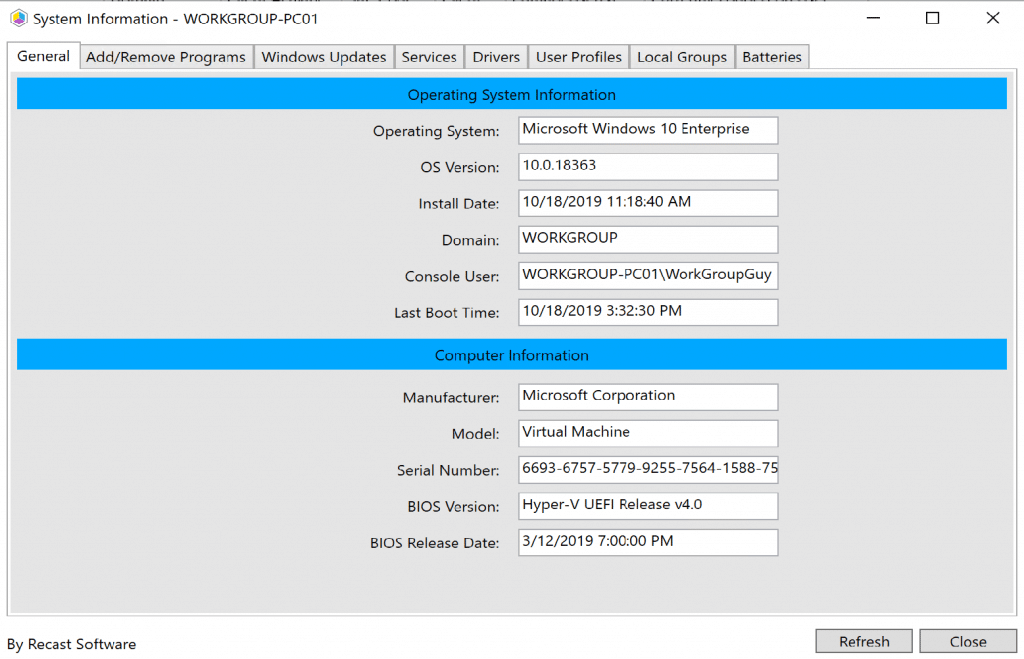This screenshot has height=659, width=1024.
Task: Click the Refresh button
Action: pyautogui.click(x=863, y=641)
